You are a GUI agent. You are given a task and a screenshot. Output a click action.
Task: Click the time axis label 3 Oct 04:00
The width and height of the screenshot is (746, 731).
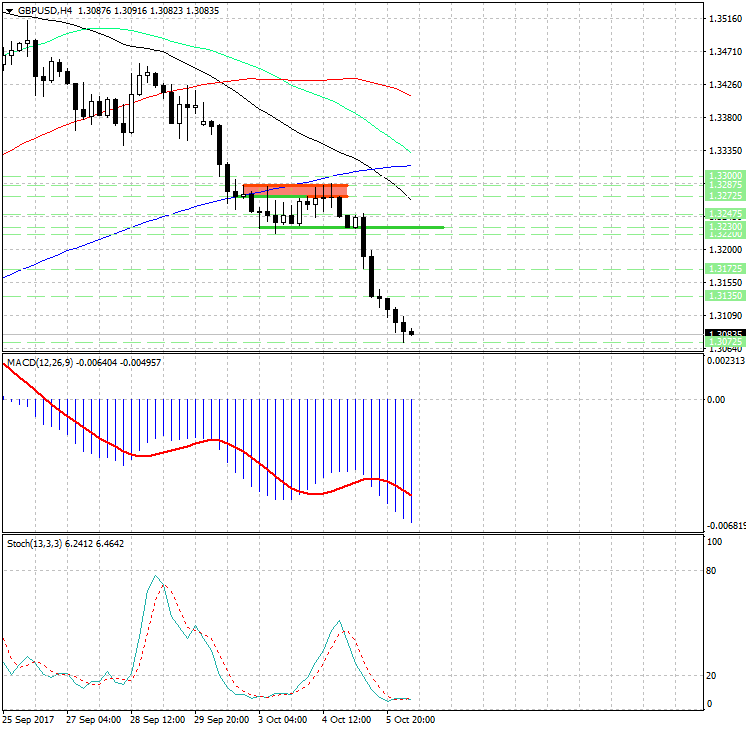tap(283, 720)
